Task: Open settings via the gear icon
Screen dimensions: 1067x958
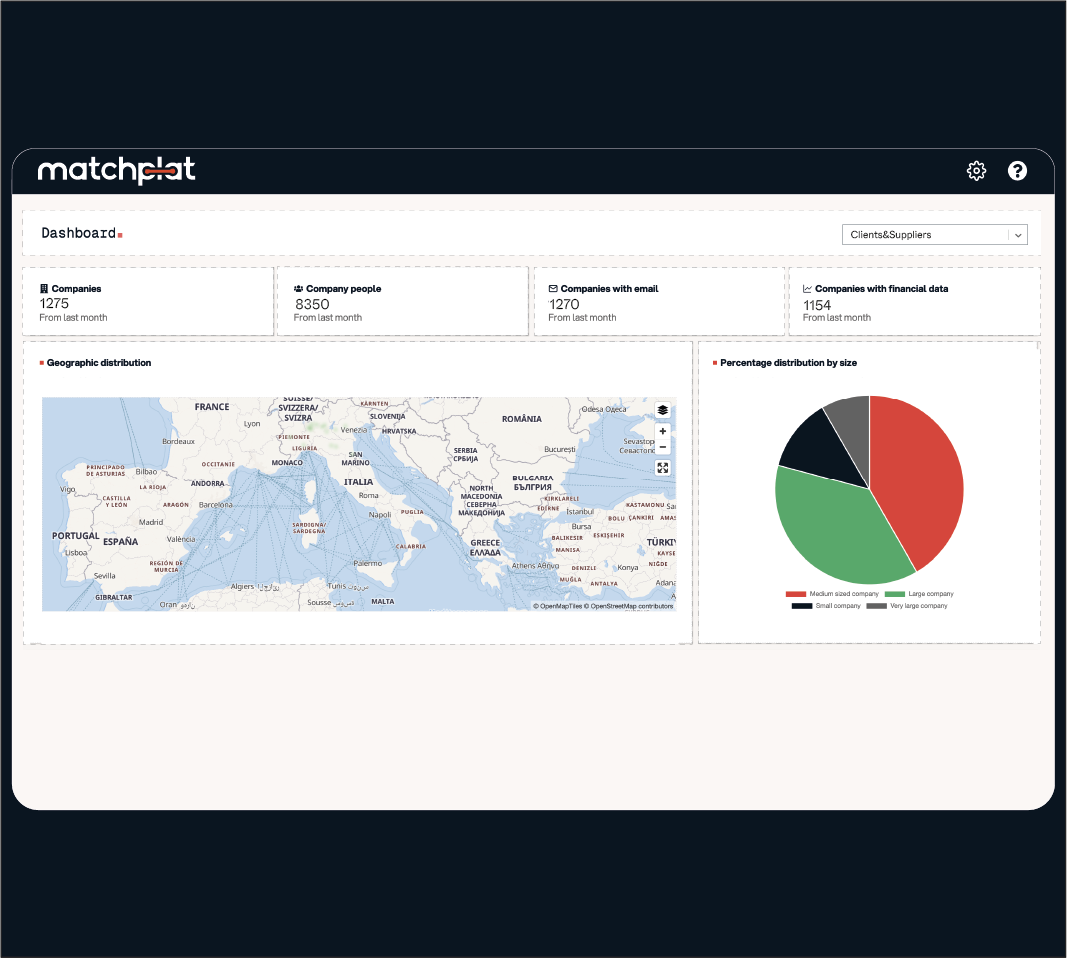Action: (976, 171)
